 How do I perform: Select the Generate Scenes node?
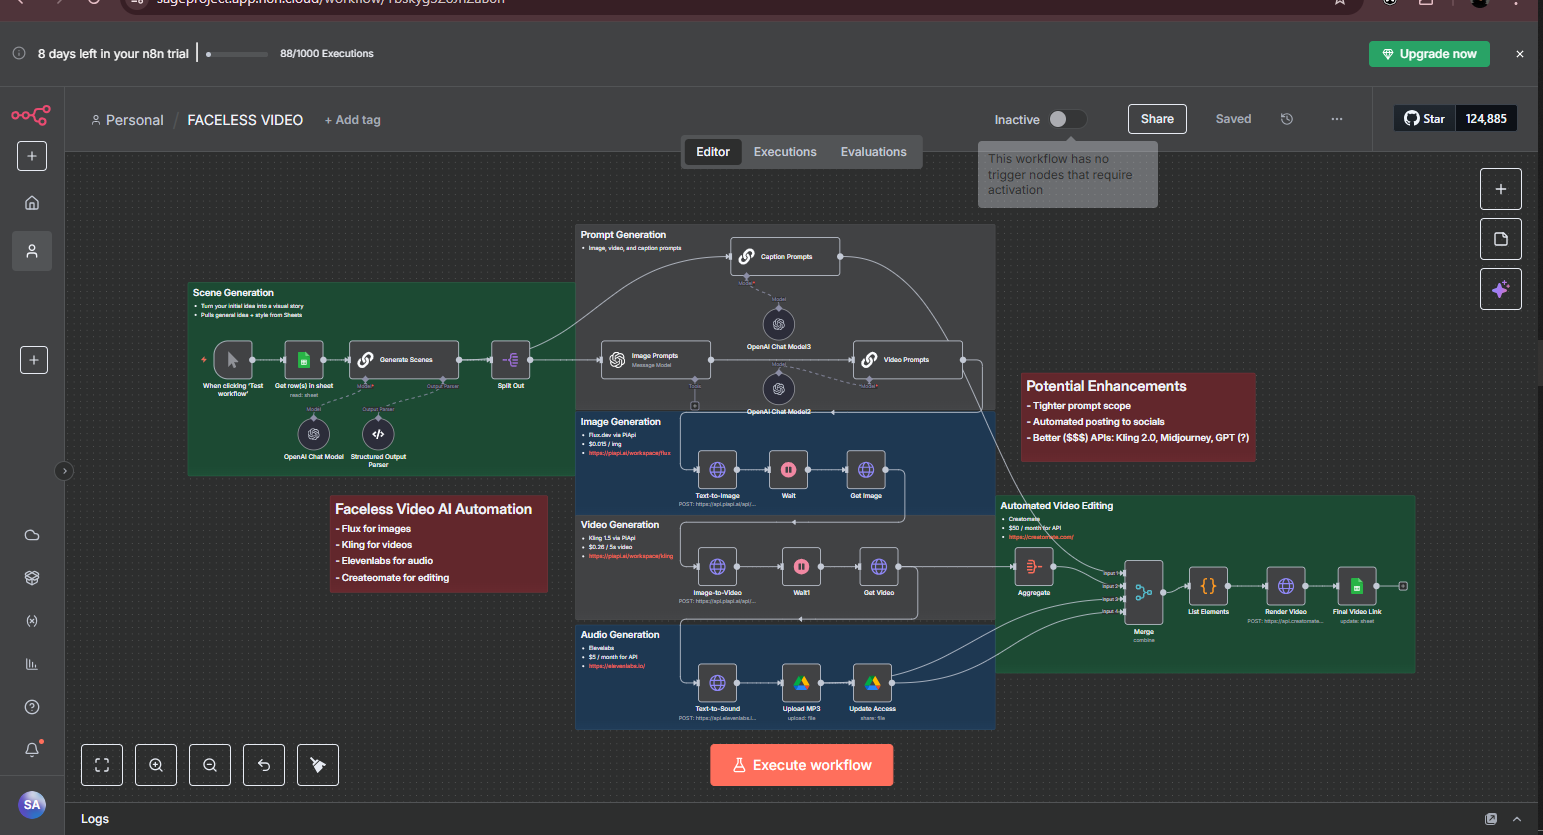tap(404, 360)
